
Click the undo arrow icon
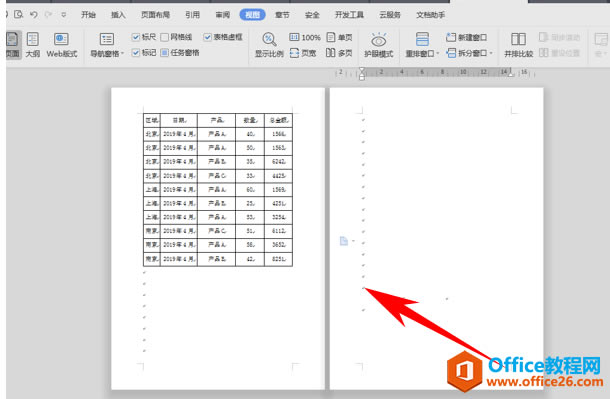click(x=34, y=15)
